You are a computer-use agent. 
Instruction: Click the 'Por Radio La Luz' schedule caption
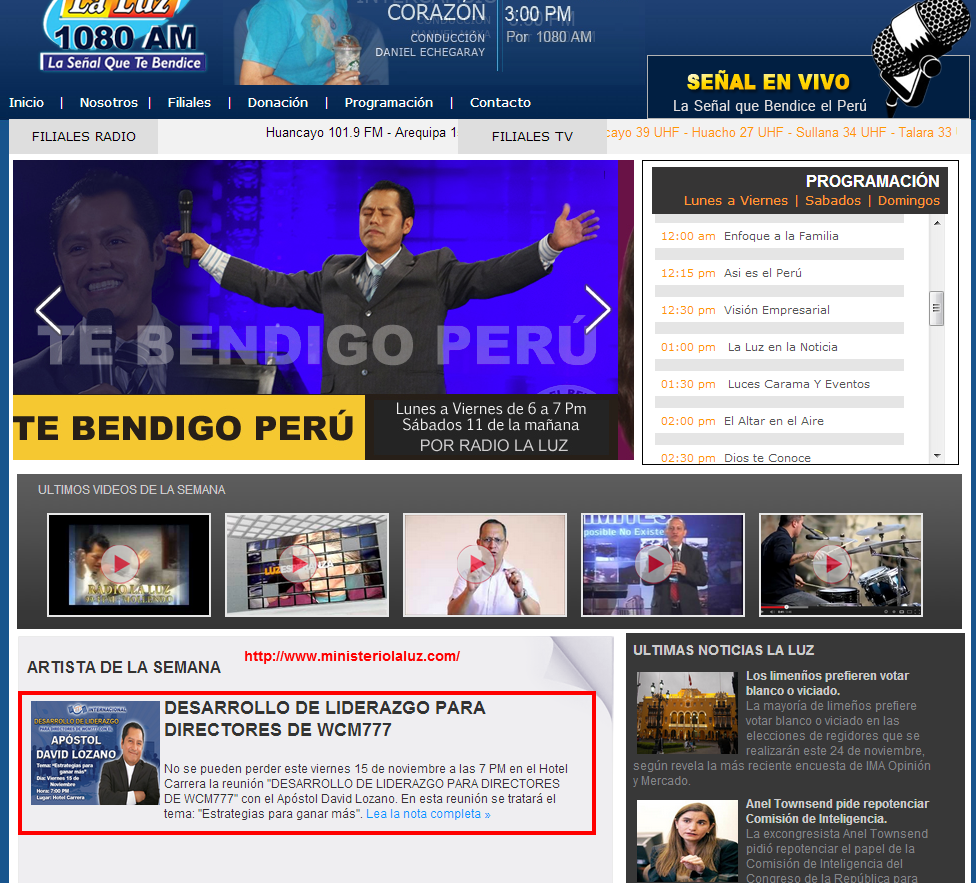tap(494, 446)
